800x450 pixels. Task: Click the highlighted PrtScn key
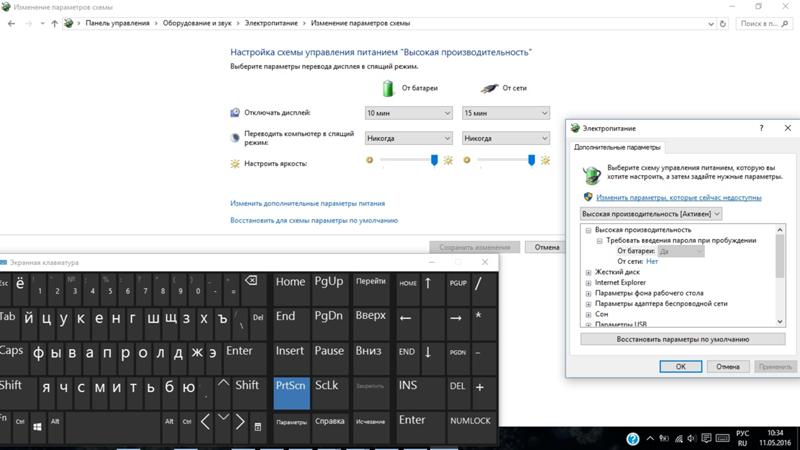292,393
